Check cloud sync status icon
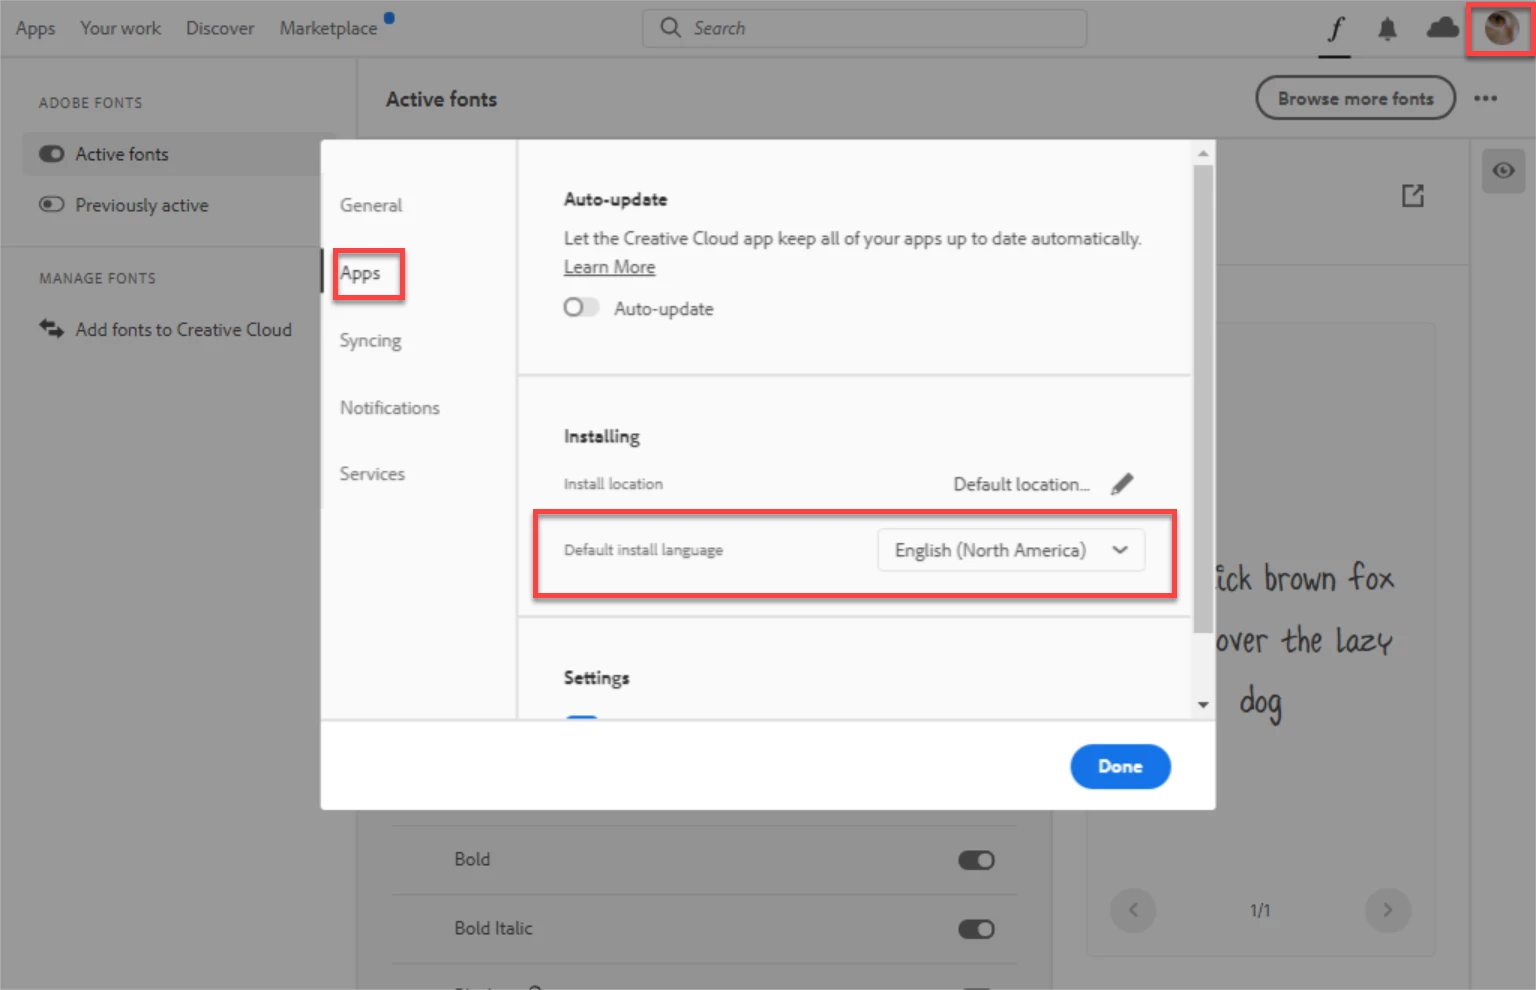 point(1442,28)
